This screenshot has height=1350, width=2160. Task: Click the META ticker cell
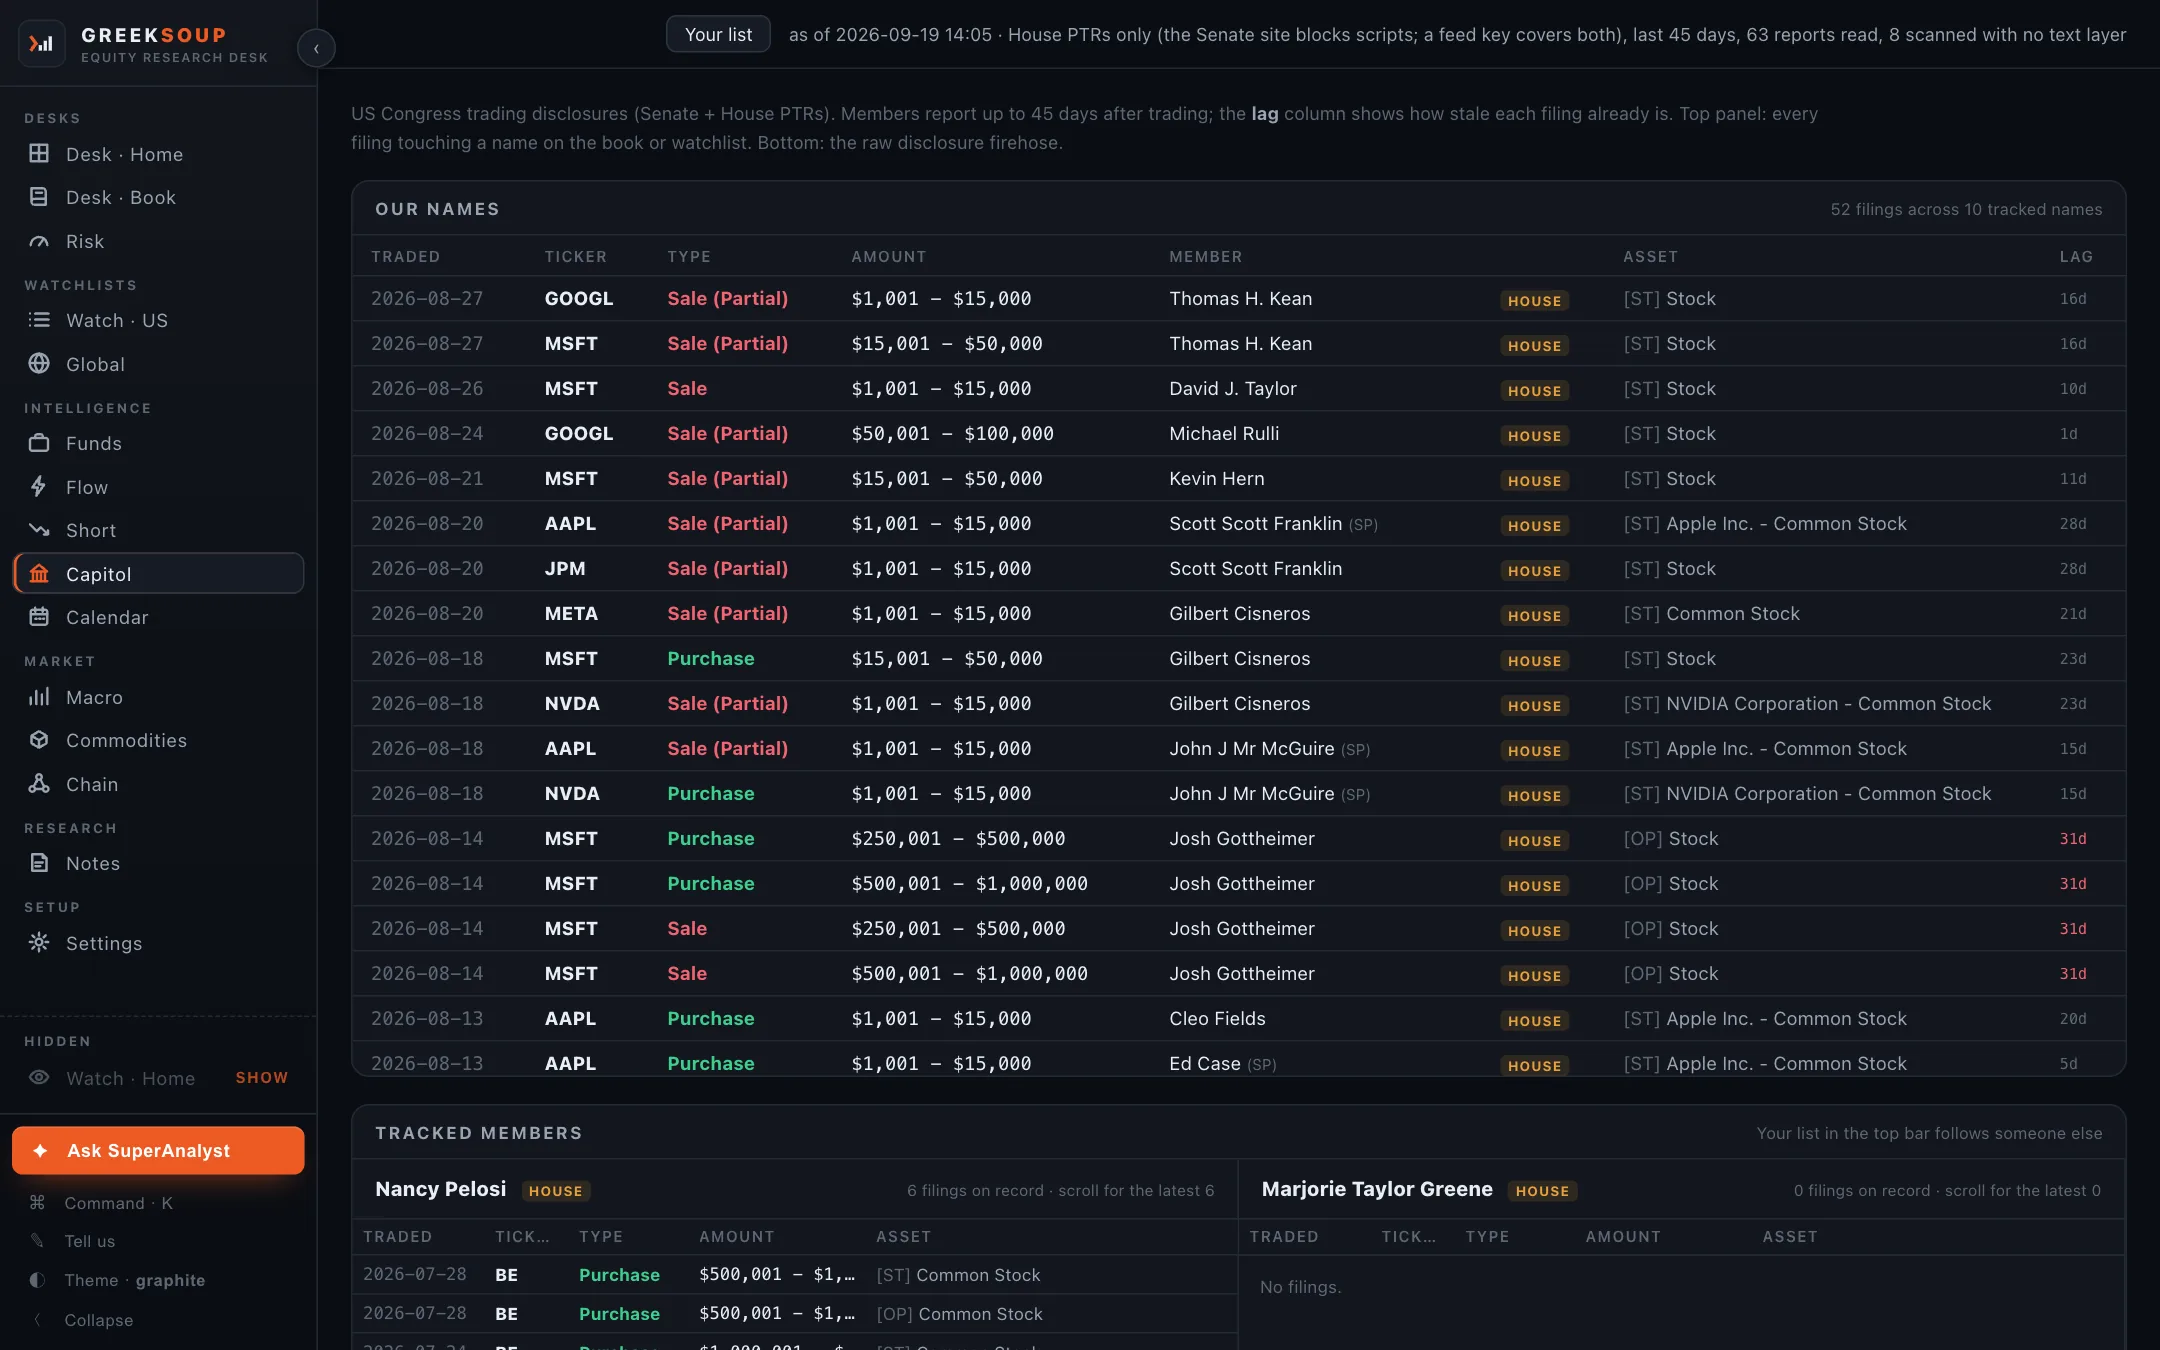(571, 613)
